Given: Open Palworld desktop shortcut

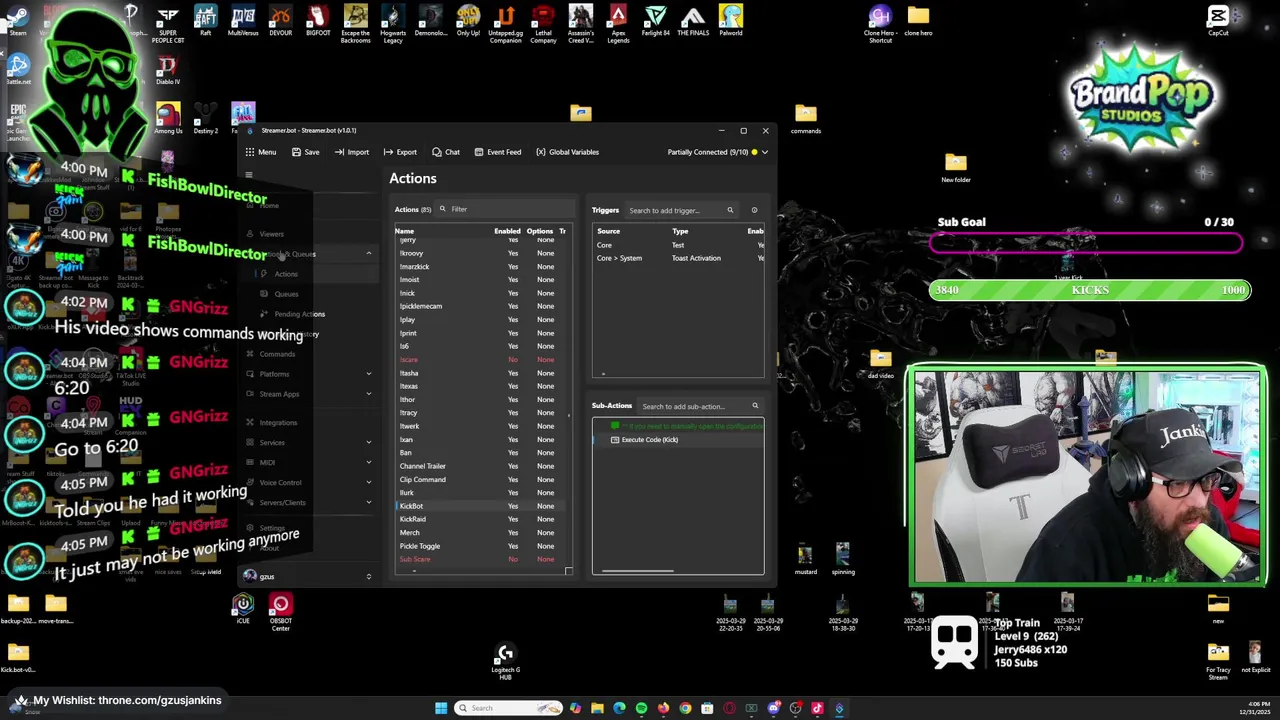Looking at the screenshot, I should click(731, 20).
